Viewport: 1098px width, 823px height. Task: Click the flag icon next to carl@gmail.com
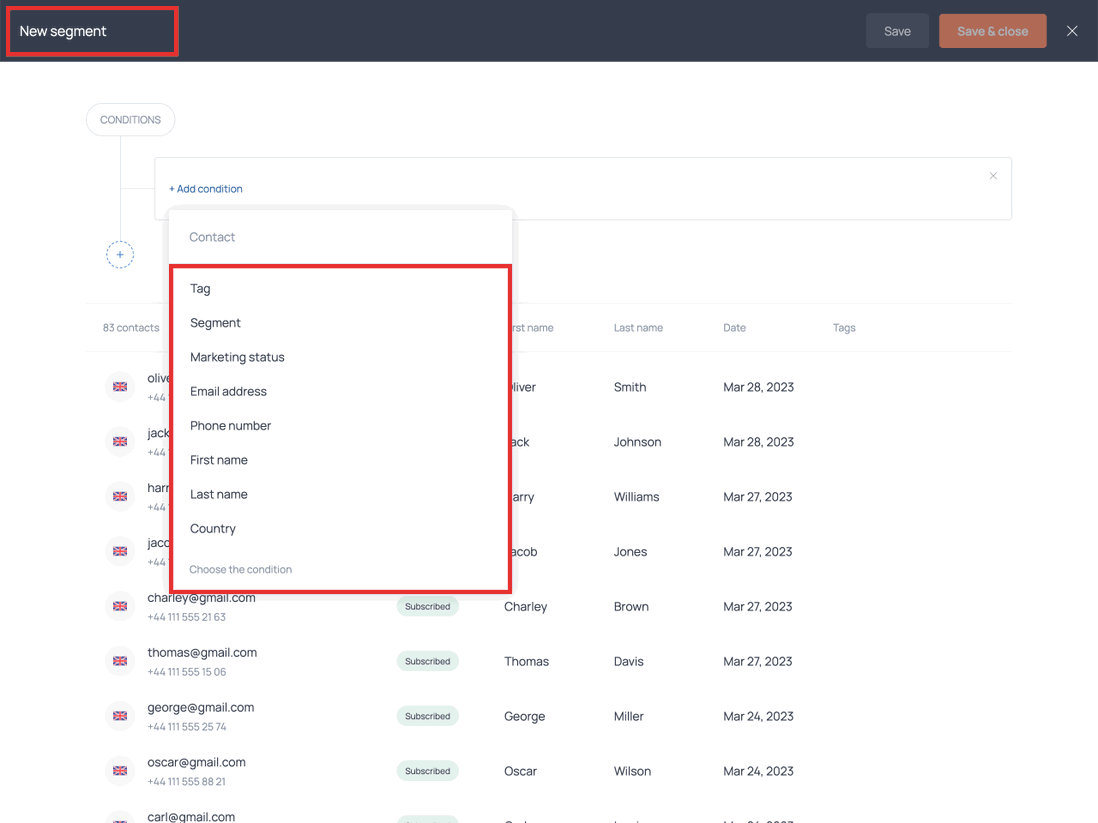[x=120, y=818]
